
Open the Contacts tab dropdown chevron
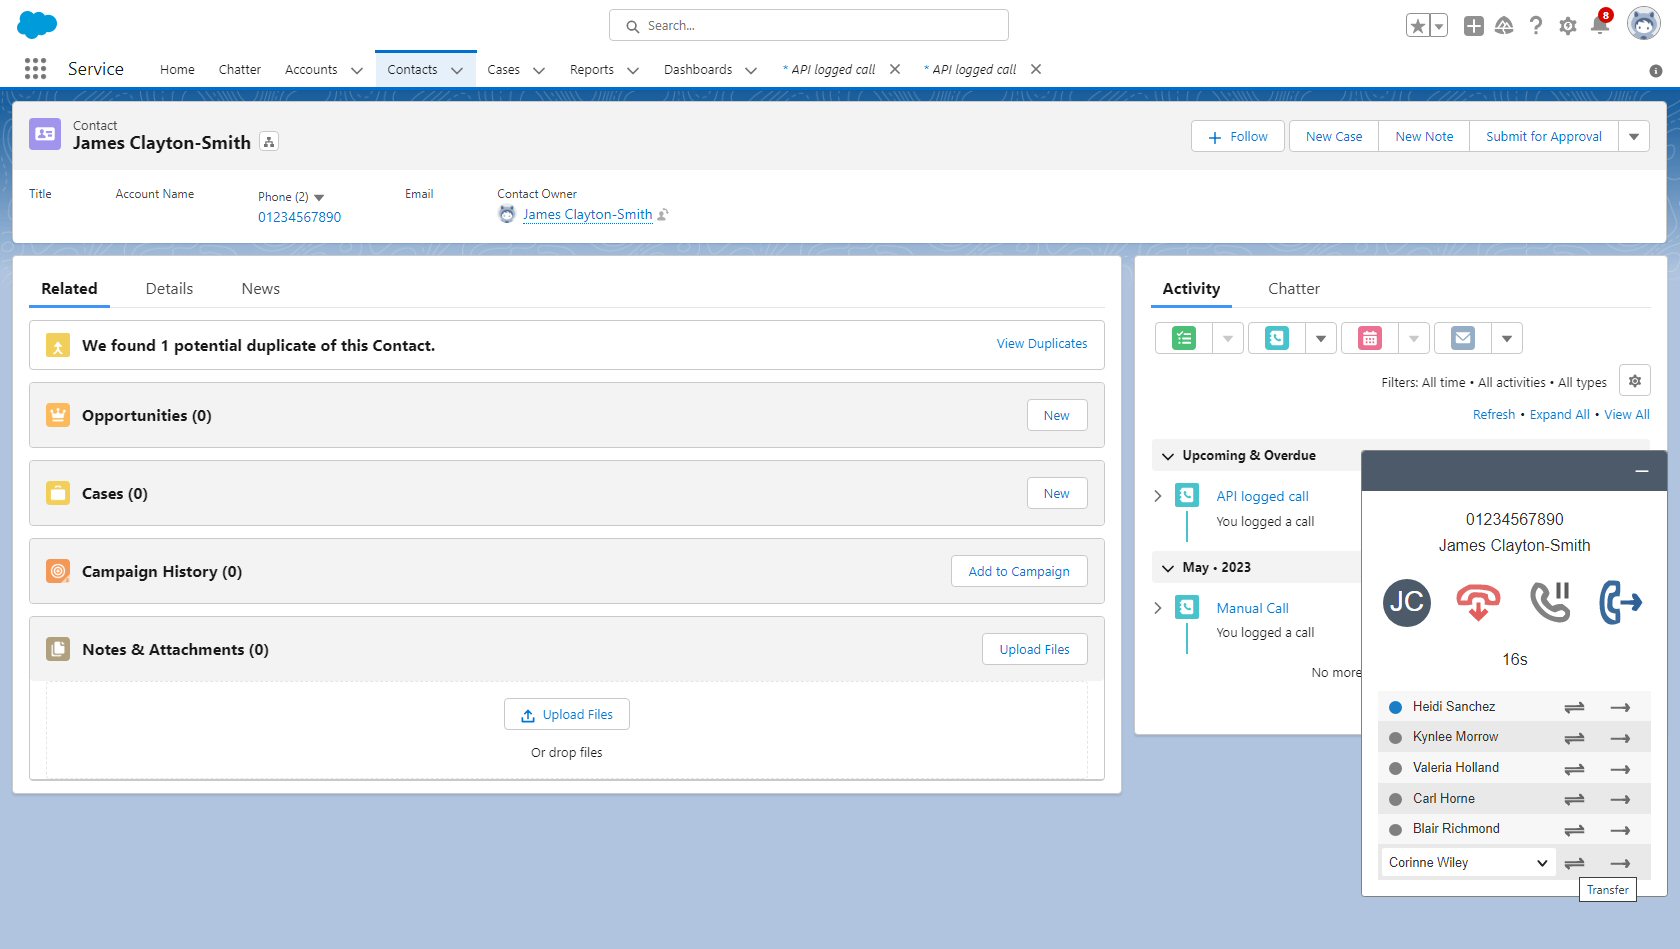tap(457, 70)
